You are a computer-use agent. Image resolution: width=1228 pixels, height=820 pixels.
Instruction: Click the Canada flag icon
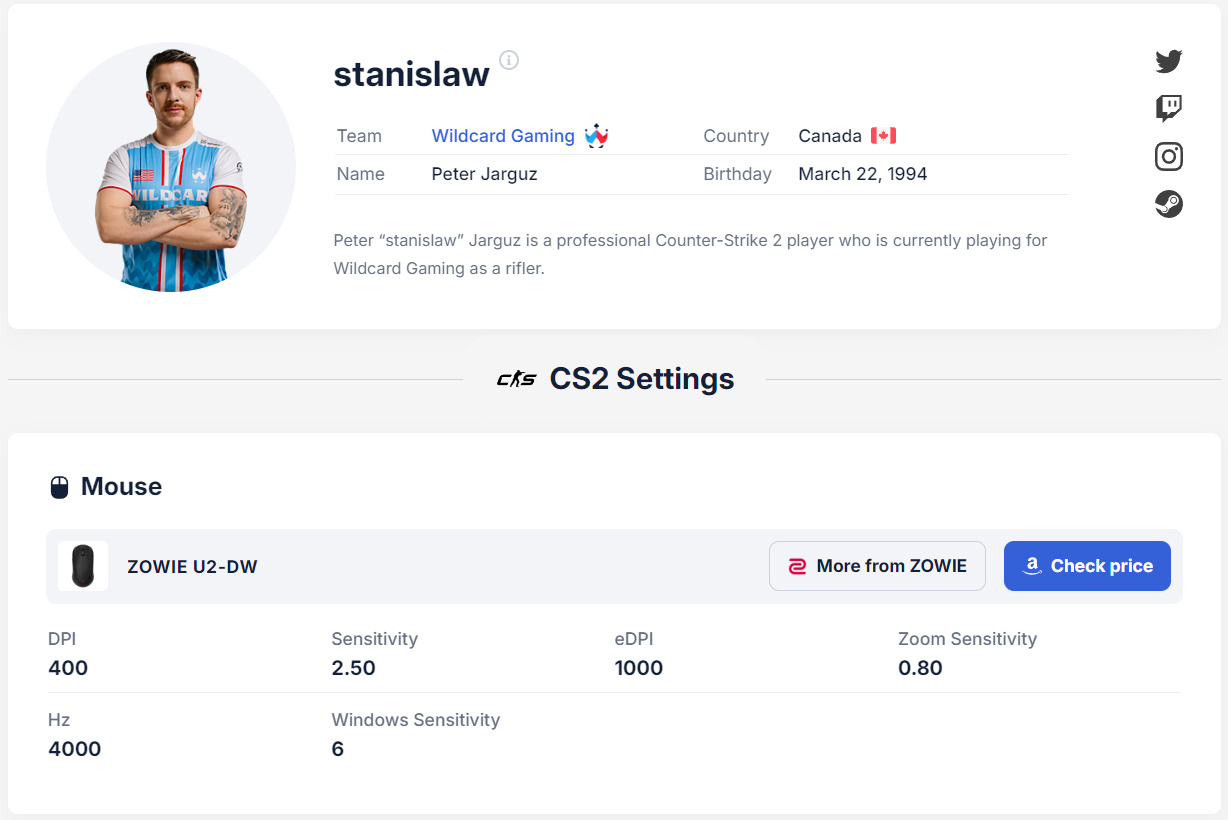click(883, 136)
